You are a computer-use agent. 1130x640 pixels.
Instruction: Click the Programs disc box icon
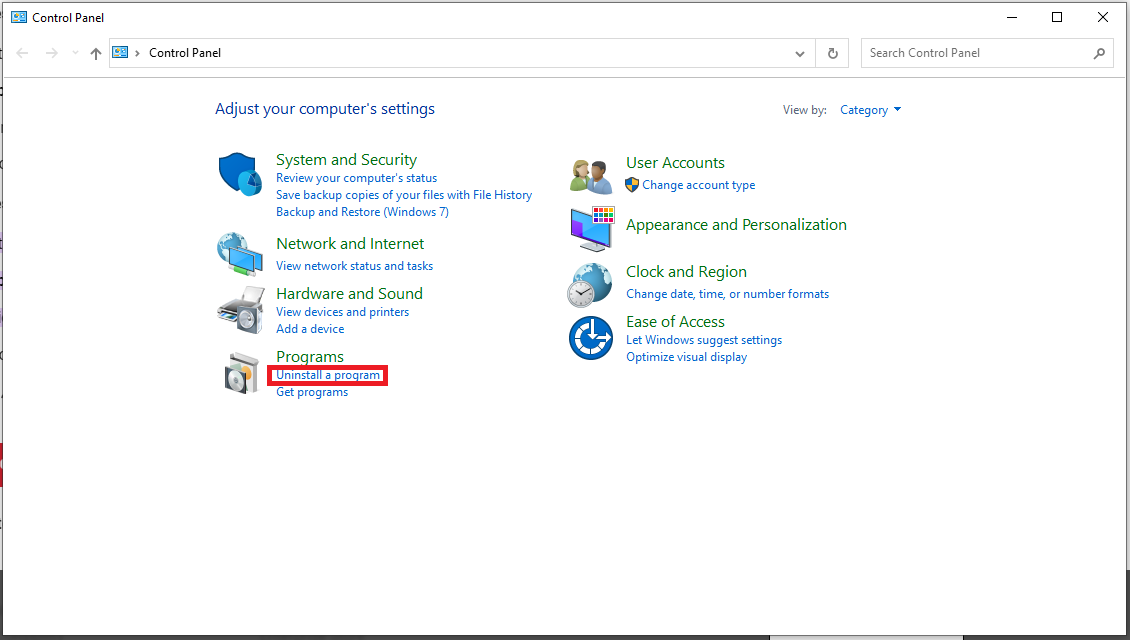coord(241,373)
